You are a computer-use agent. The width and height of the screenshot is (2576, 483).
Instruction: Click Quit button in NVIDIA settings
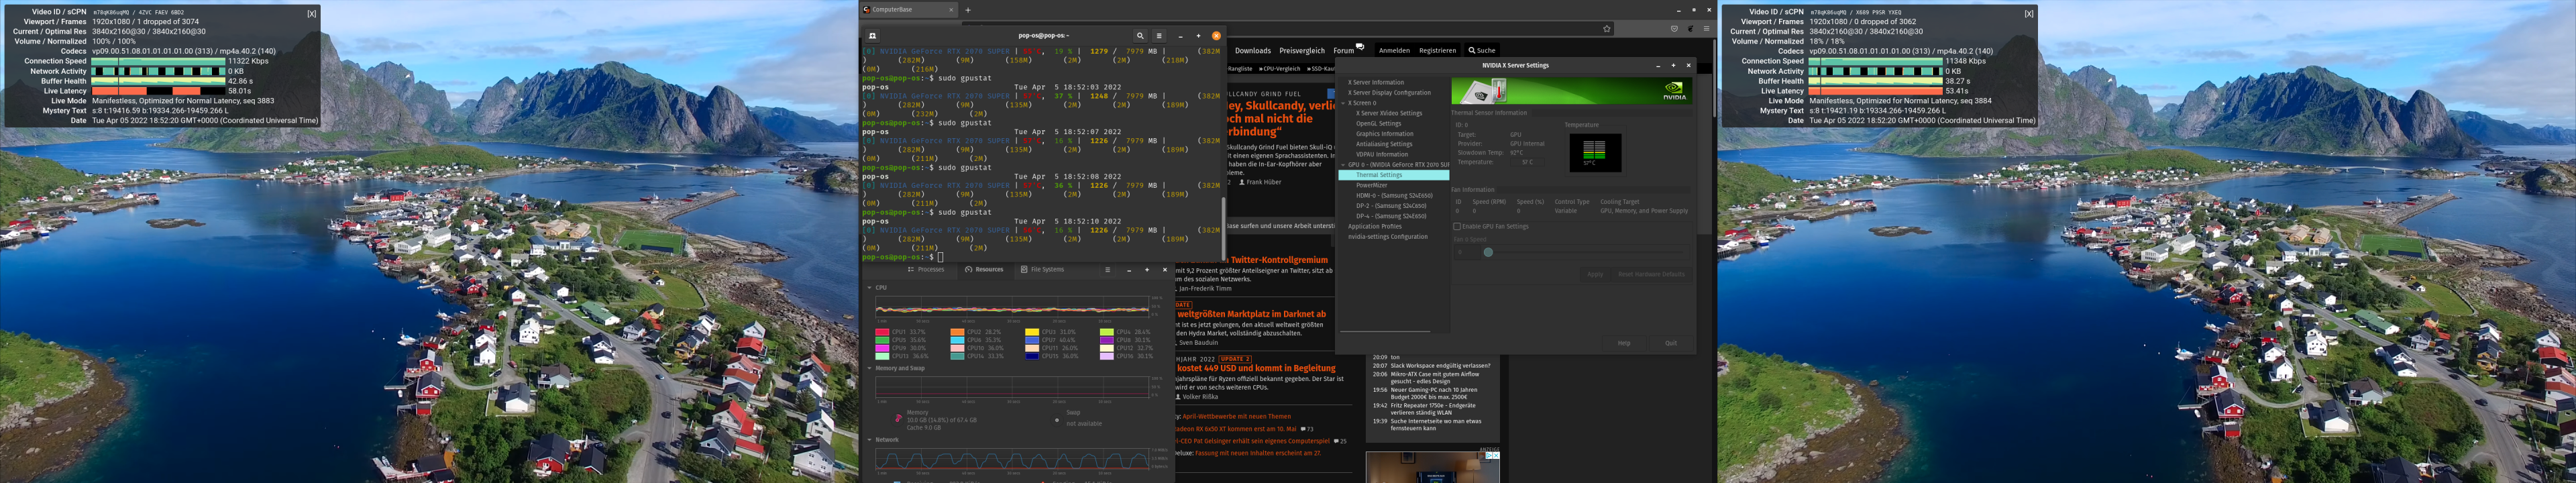(1670, 343)
